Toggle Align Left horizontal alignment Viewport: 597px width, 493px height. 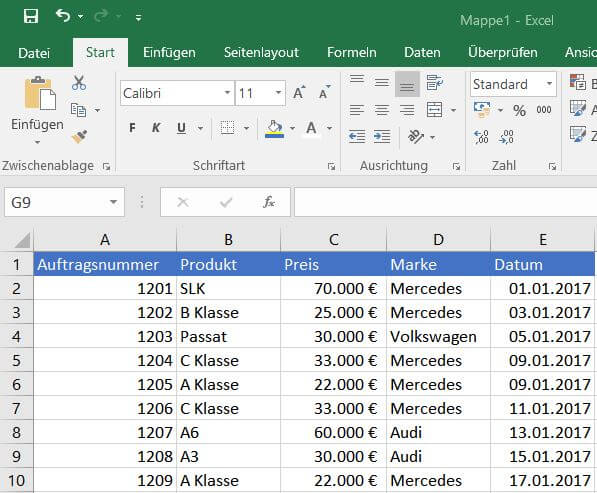357,110
